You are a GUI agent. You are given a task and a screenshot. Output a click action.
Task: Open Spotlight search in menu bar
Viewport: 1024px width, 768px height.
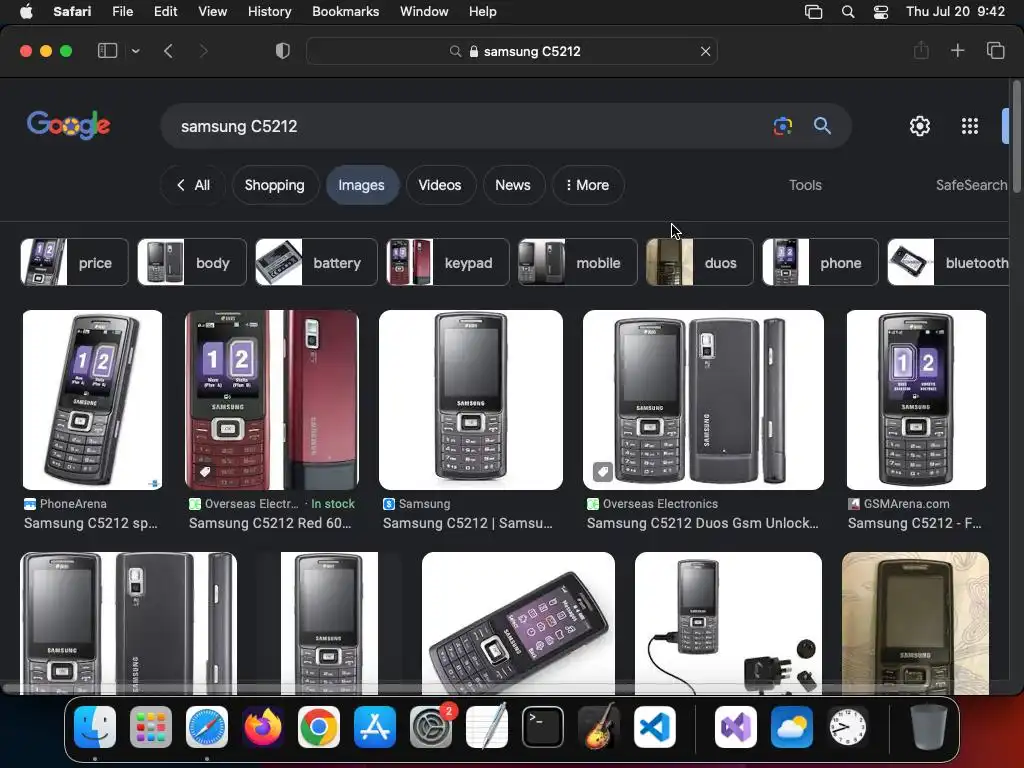pyautogui.click(x=848, y=12)
